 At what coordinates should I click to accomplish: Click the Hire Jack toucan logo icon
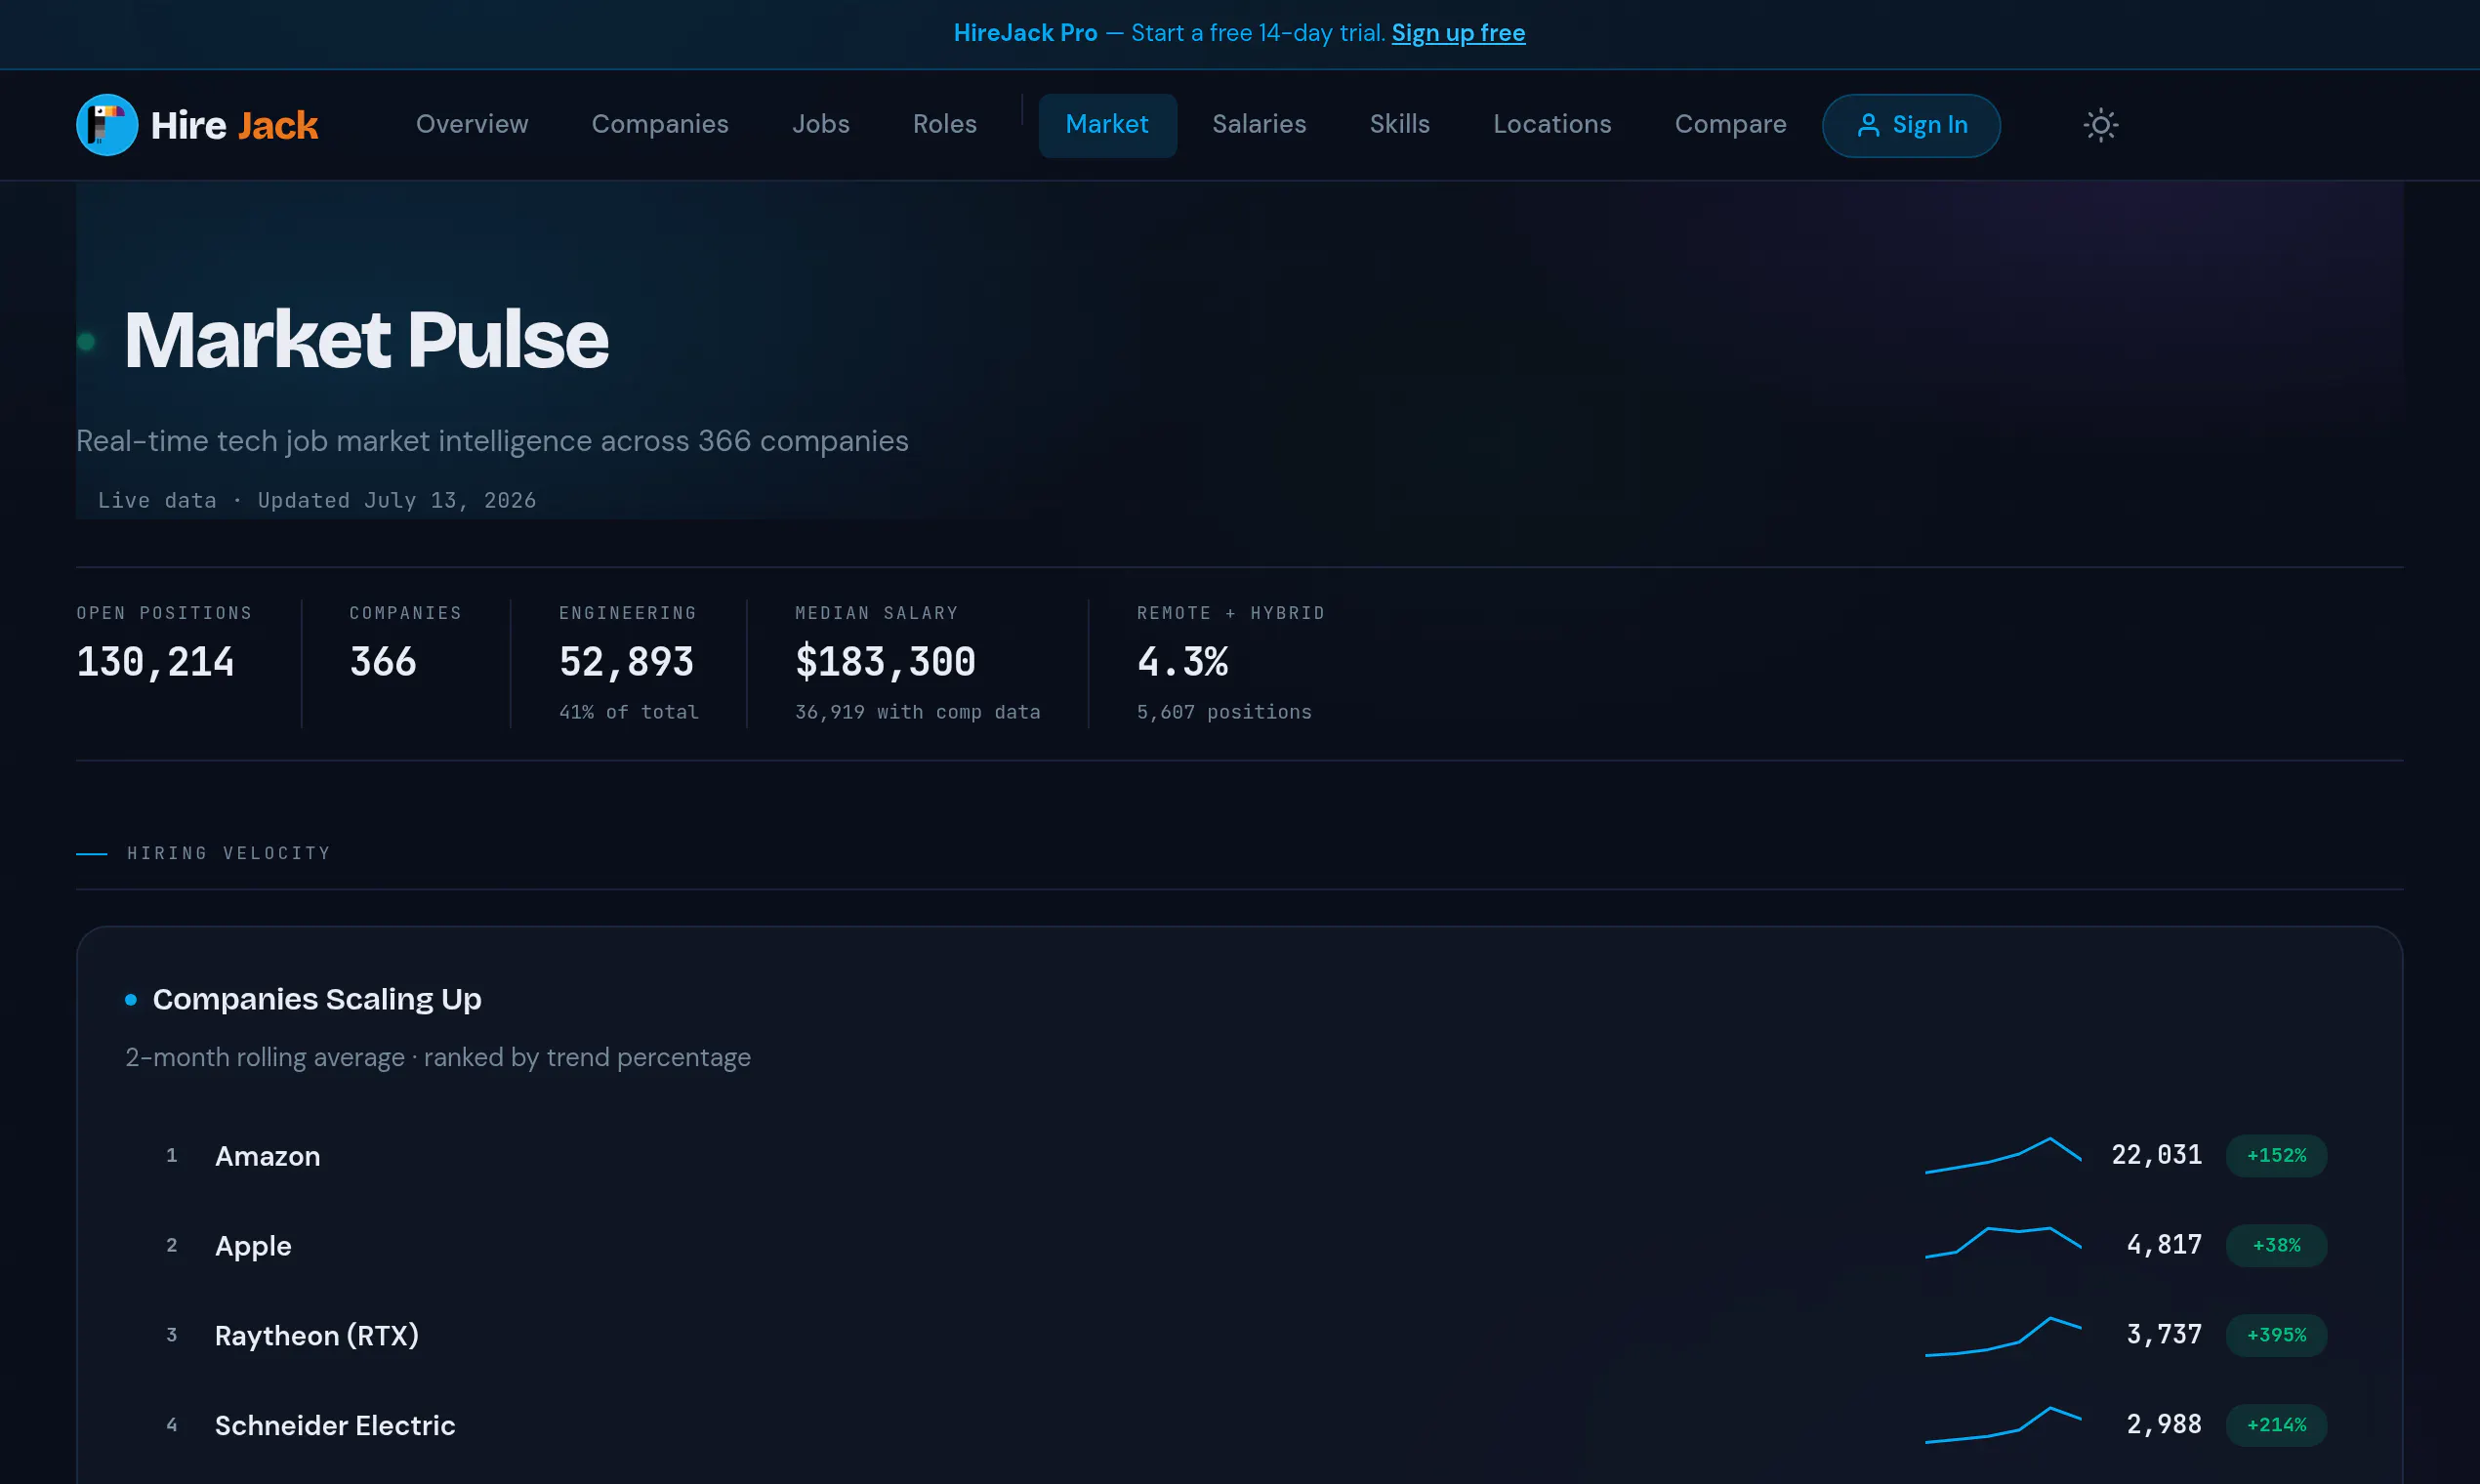click(x=107, y=125)
